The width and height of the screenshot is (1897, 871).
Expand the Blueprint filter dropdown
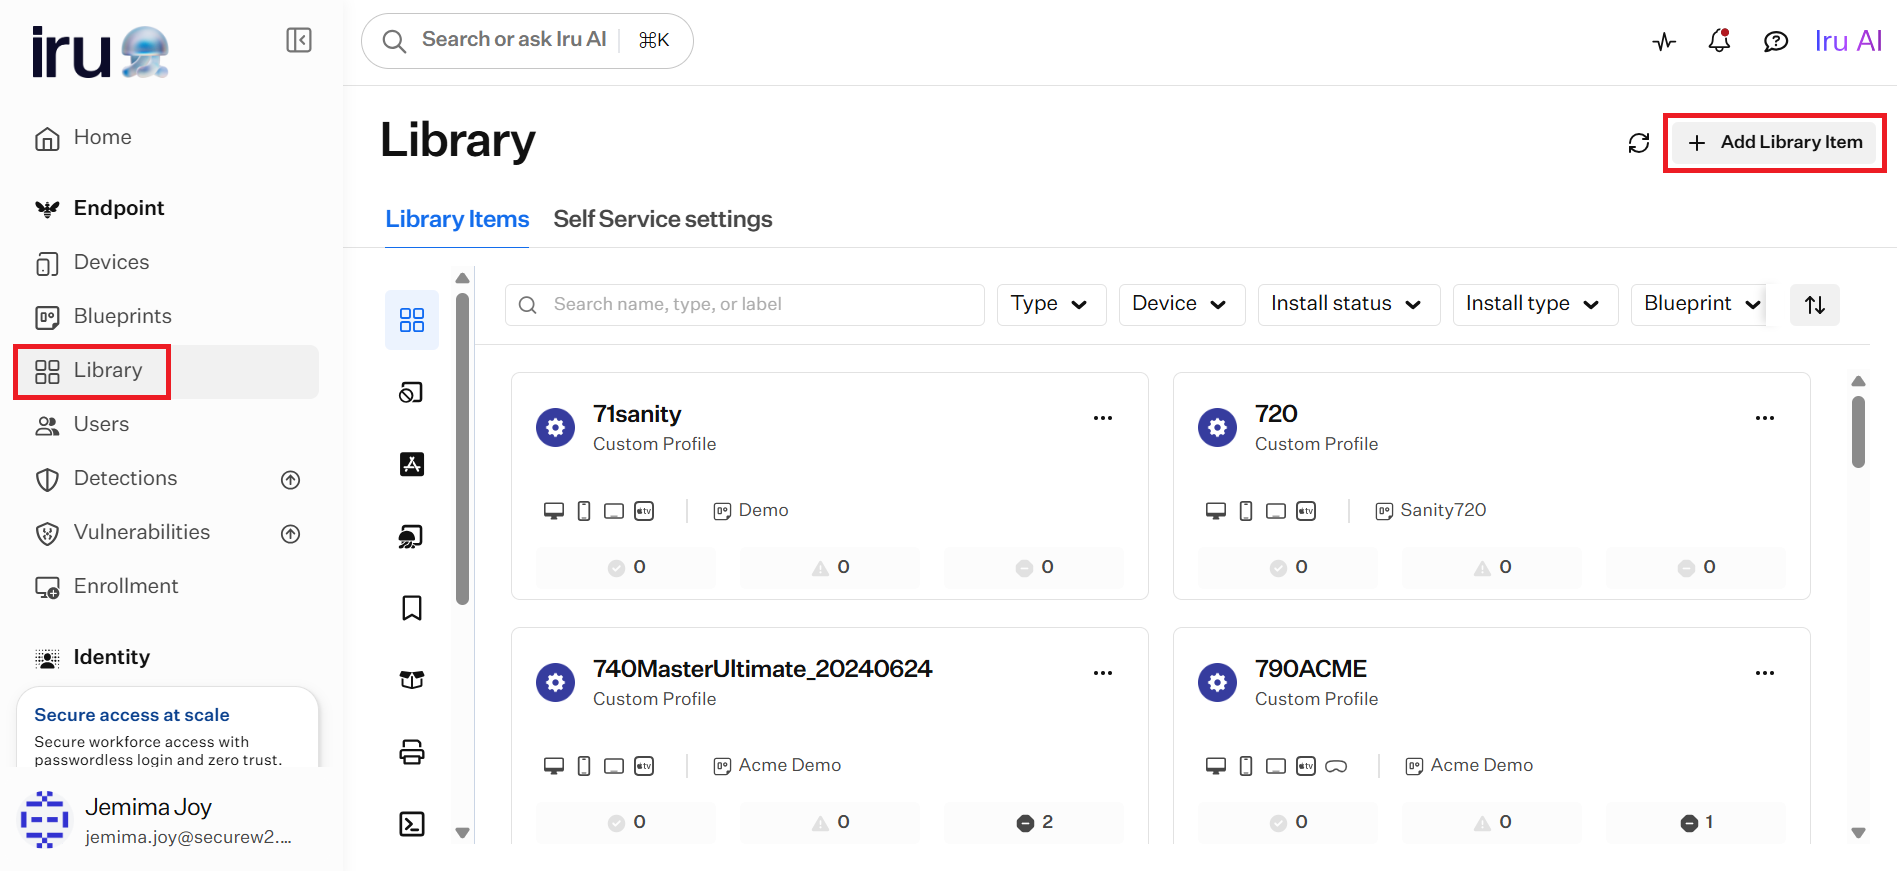coord(1698,304)
